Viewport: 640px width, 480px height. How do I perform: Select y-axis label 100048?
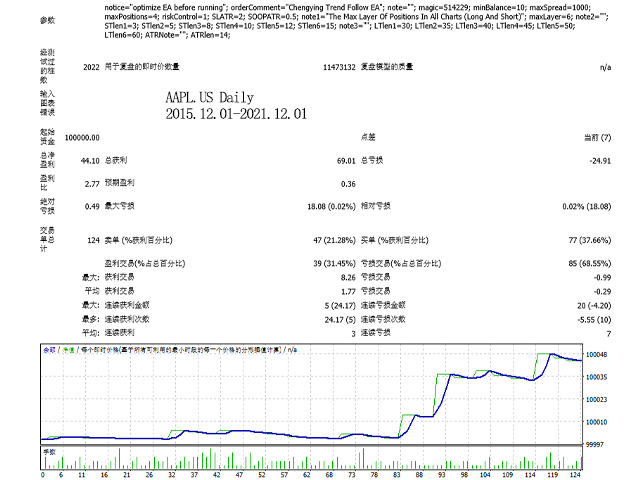(596, 355)
